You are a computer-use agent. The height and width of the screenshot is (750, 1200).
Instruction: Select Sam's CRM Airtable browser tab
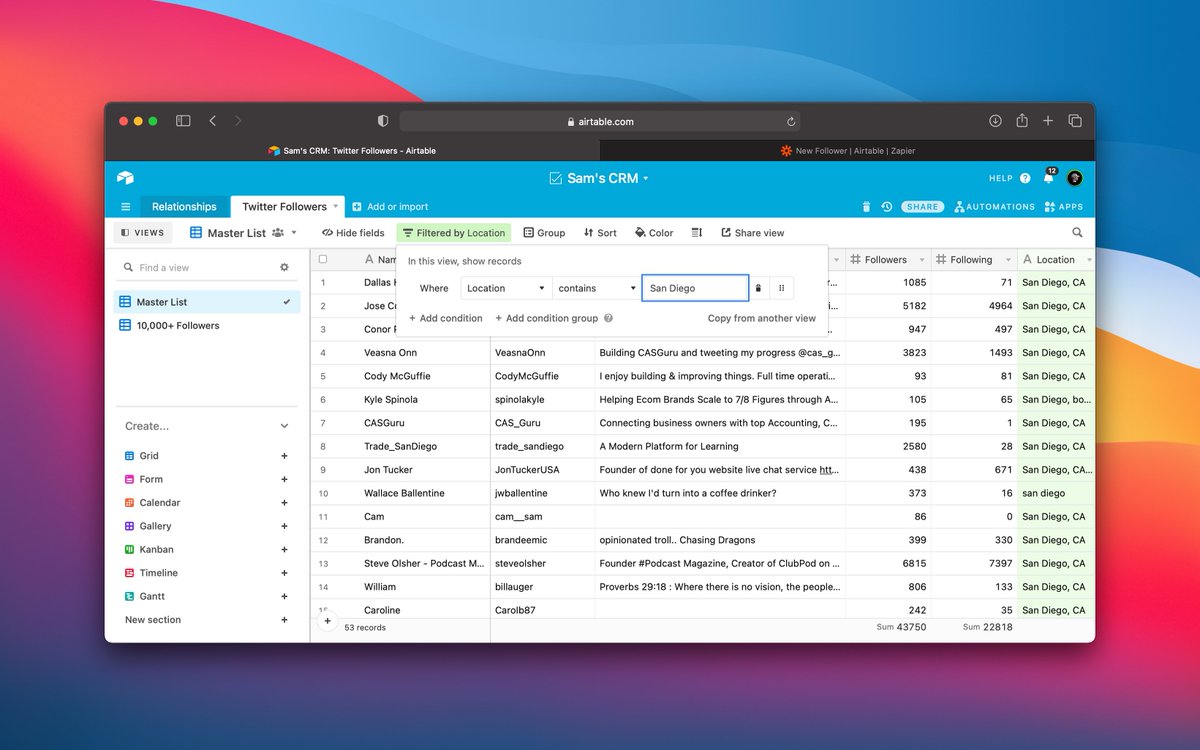coord(352,151)
